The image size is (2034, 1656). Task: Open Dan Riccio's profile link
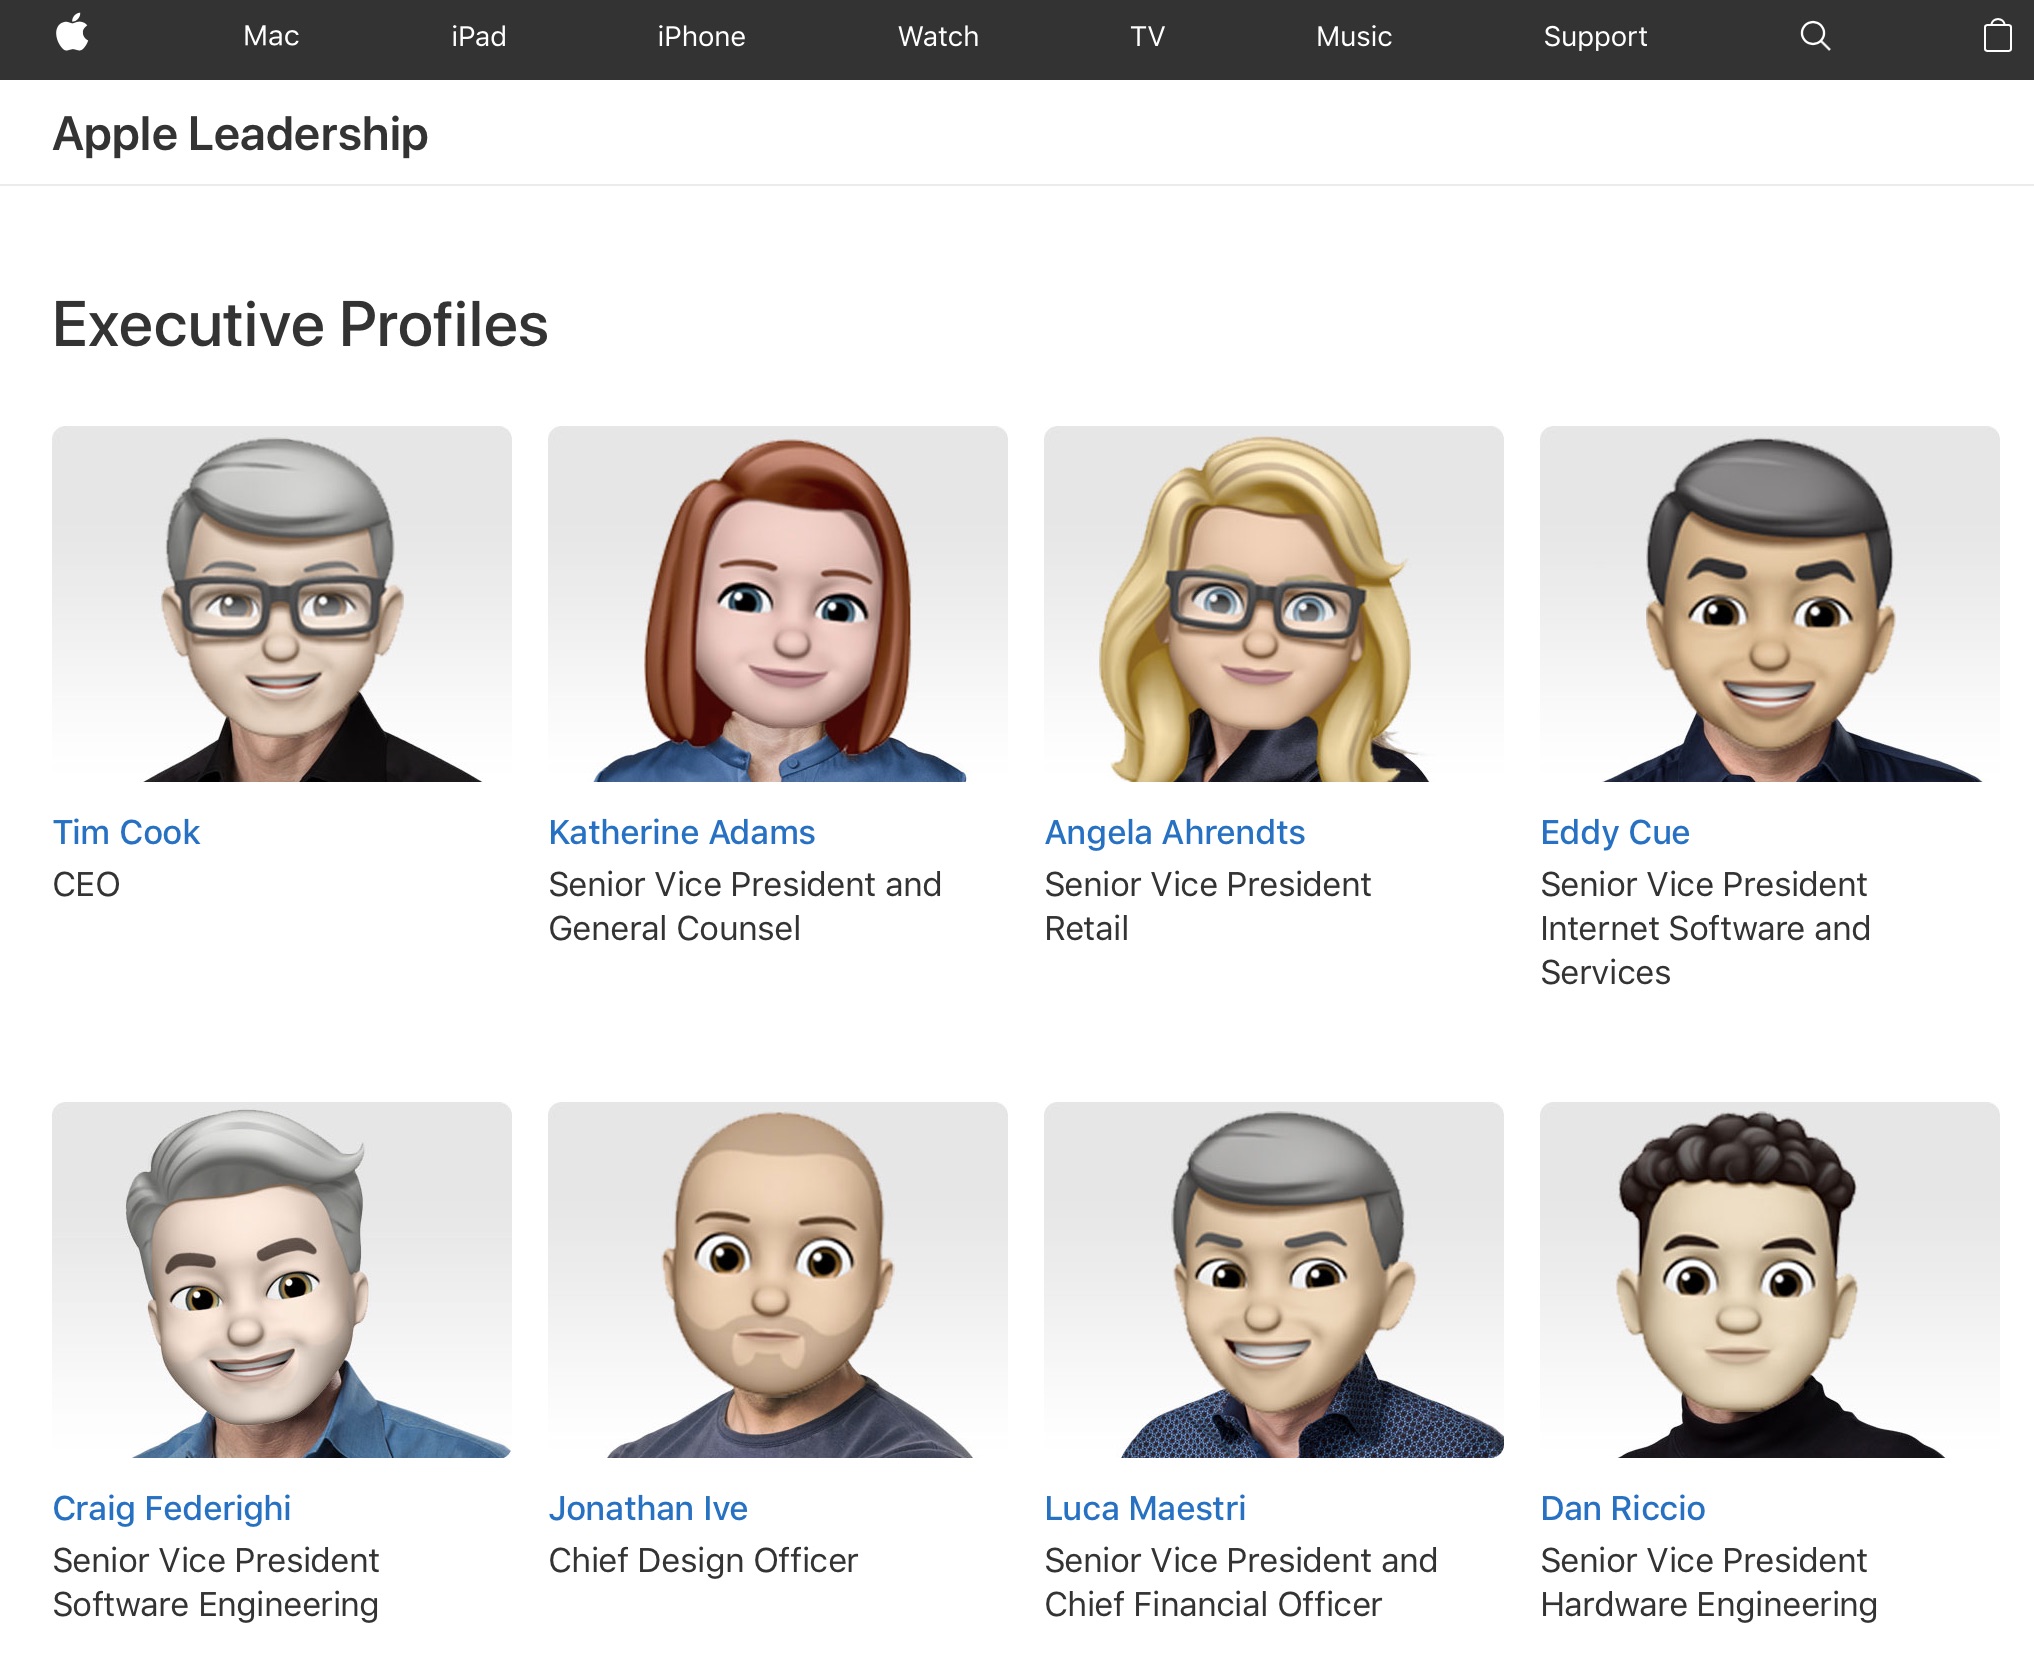click(x=1622, y=1508)
